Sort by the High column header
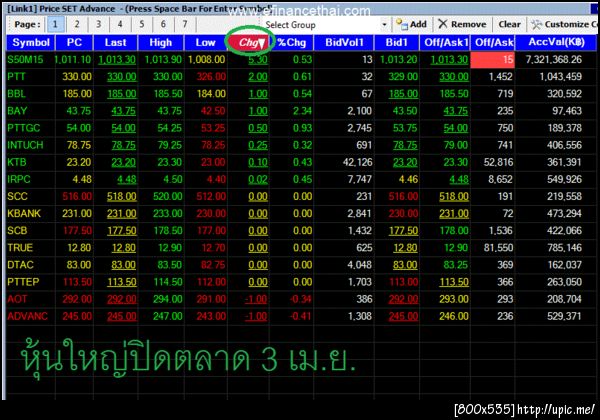600x420 pixels. point(161,42)
